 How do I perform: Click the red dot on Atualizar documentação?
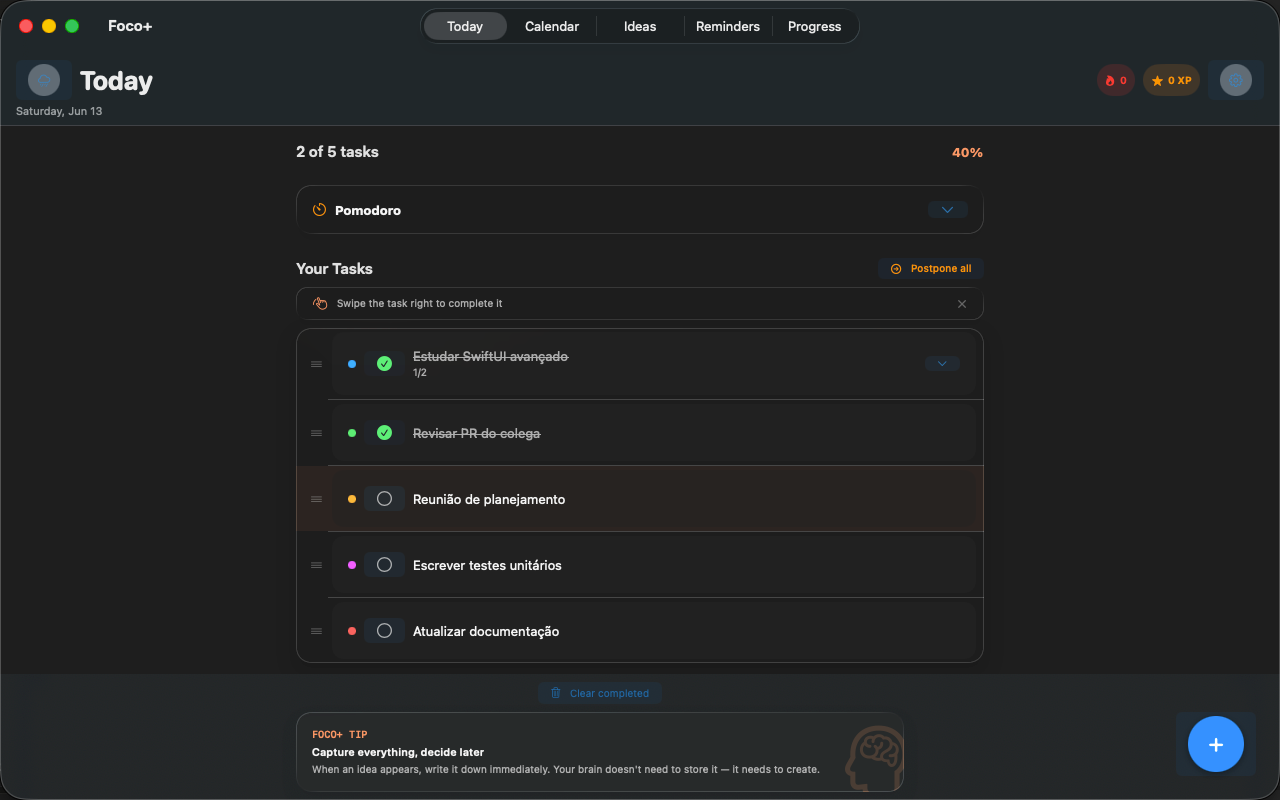(x=352, y=631)
